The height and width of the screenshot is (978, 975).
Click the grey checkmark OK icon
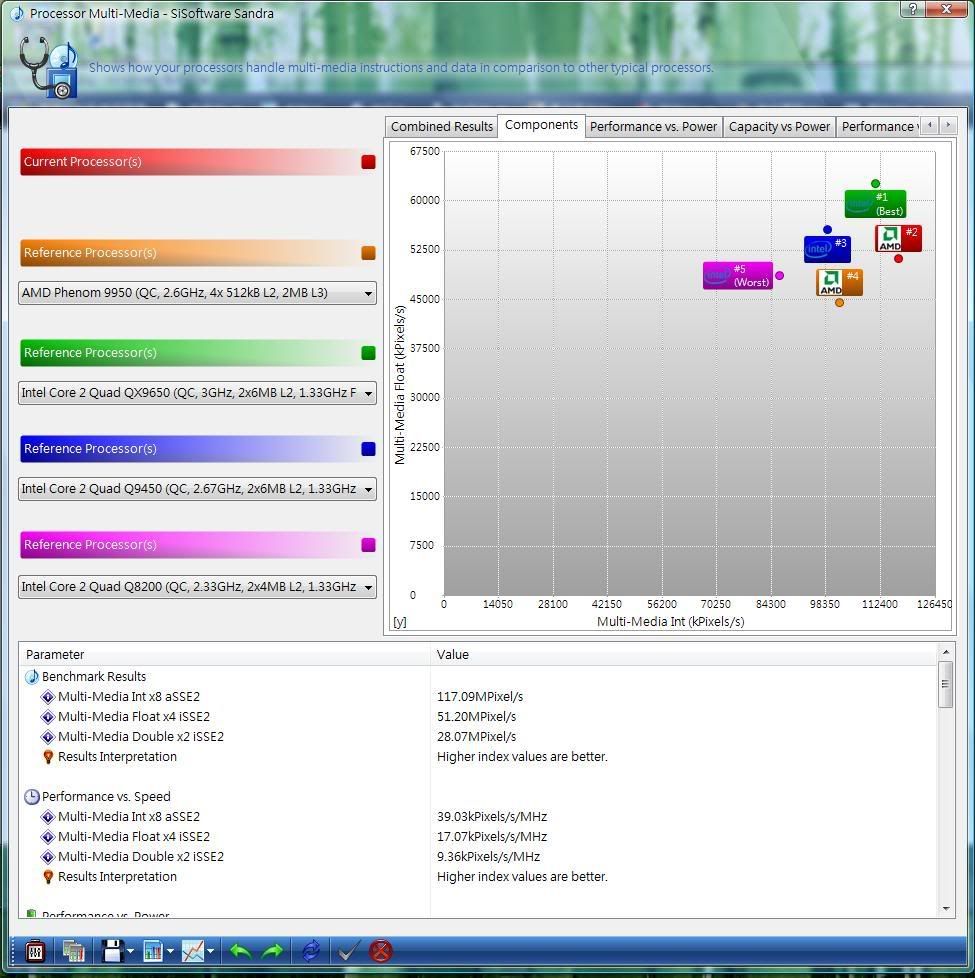point(348,951)
